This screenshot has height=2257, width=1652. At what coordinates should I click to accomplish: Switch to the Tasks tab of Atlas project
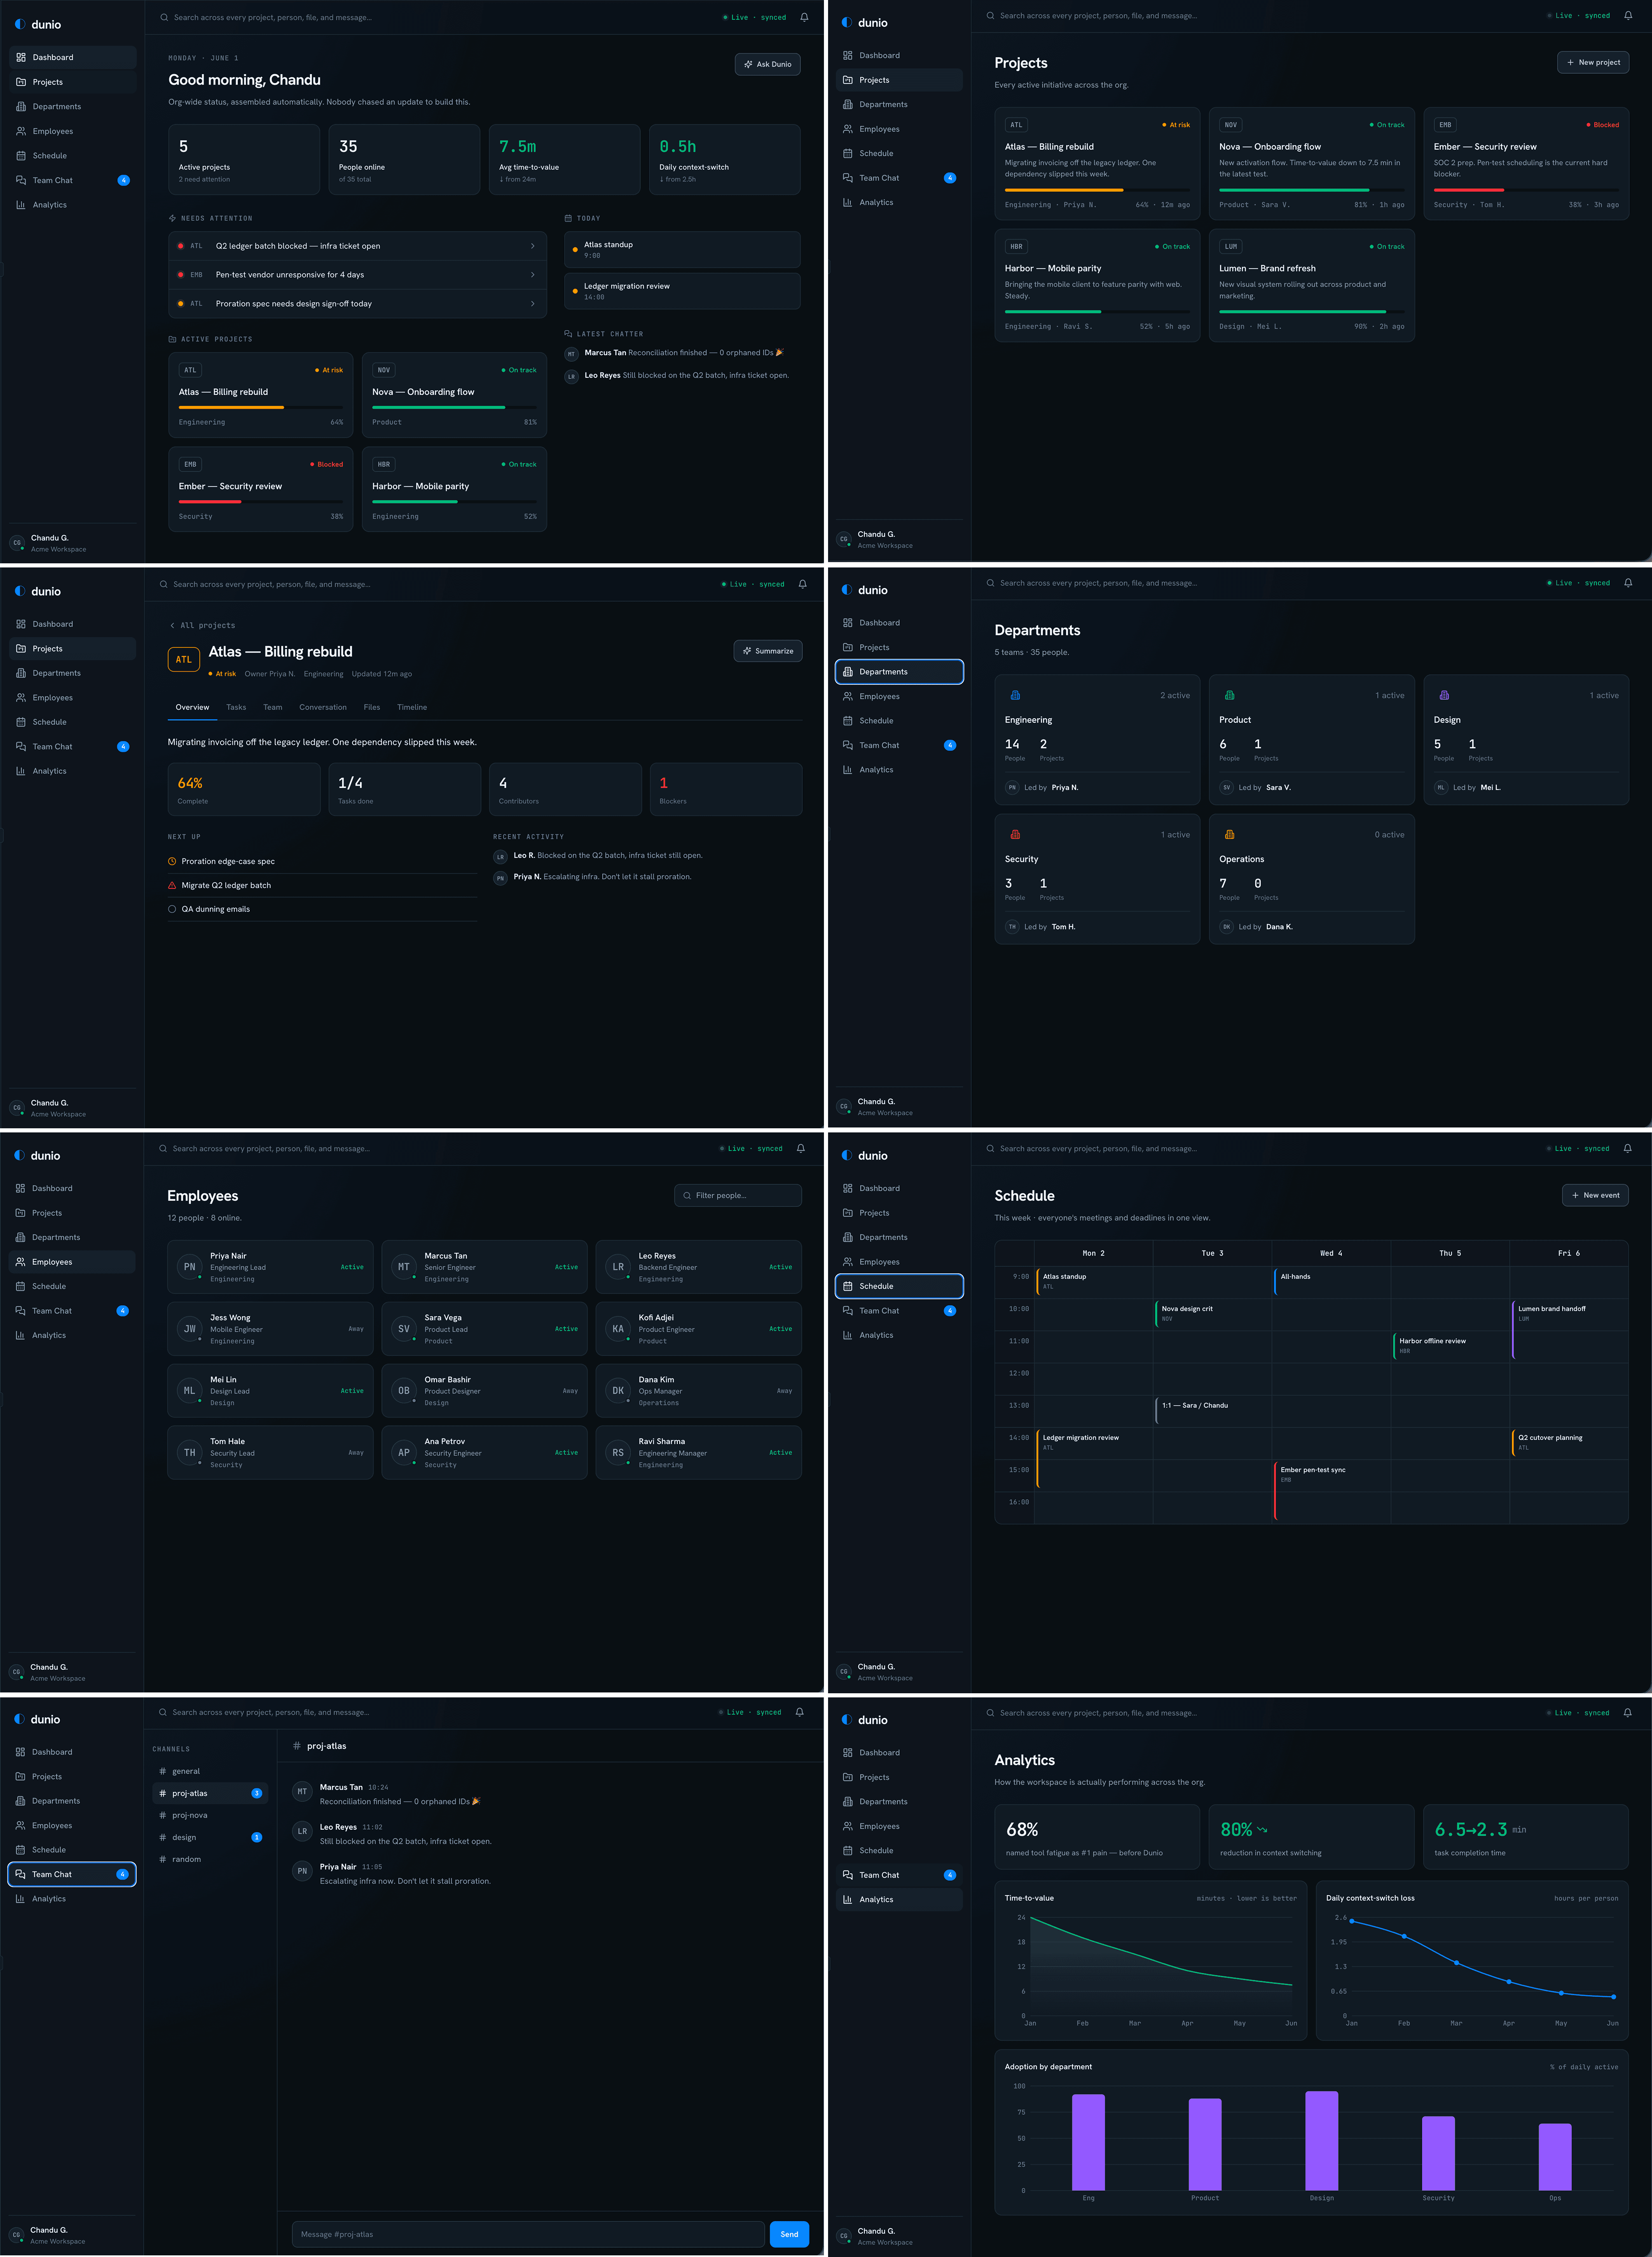pos(236,707)
